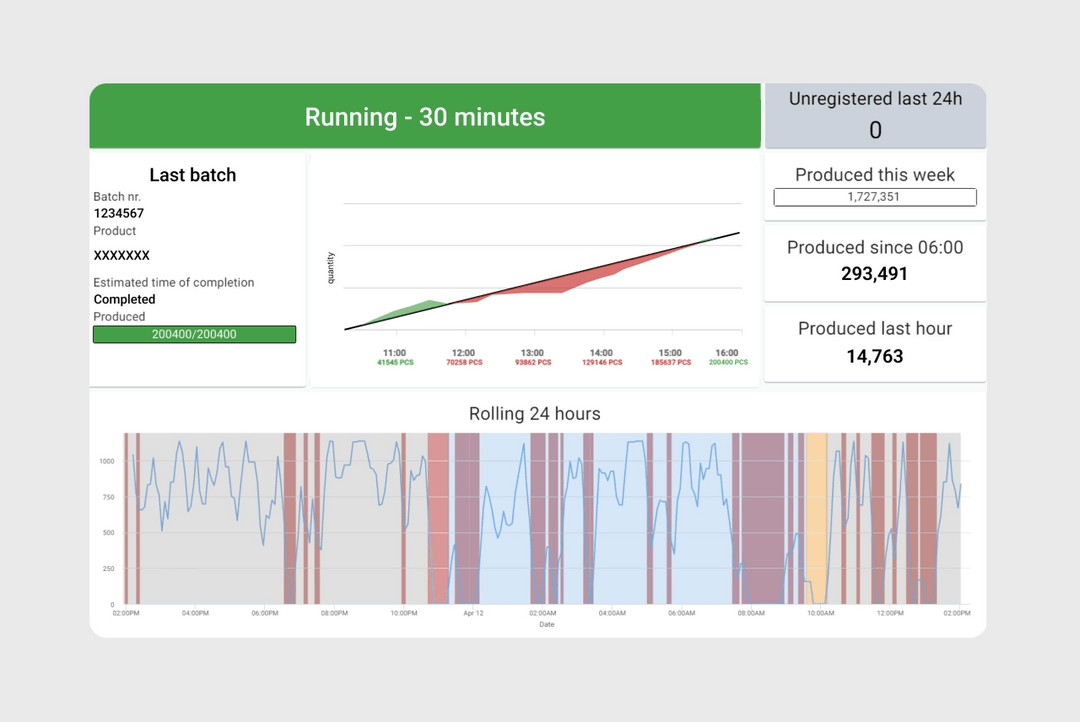
Task: Select batch number 1234567
Action: tap(118, 213)
